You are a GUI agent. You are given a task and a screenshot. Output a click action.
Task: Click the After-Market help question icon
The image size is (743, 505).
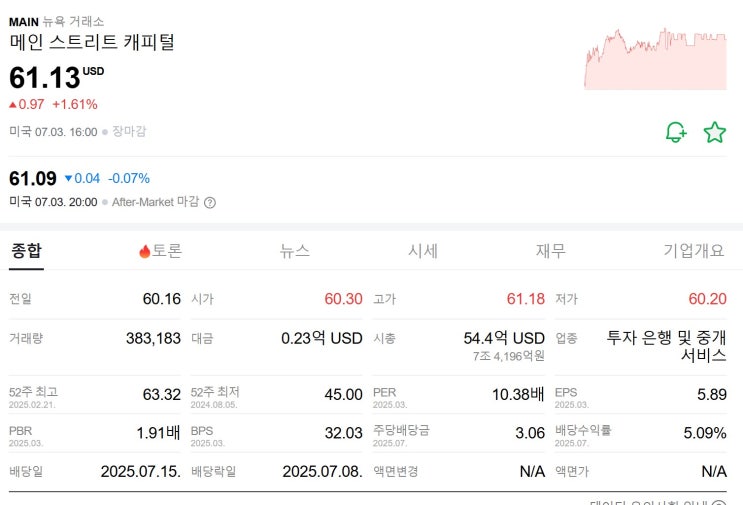210,202
